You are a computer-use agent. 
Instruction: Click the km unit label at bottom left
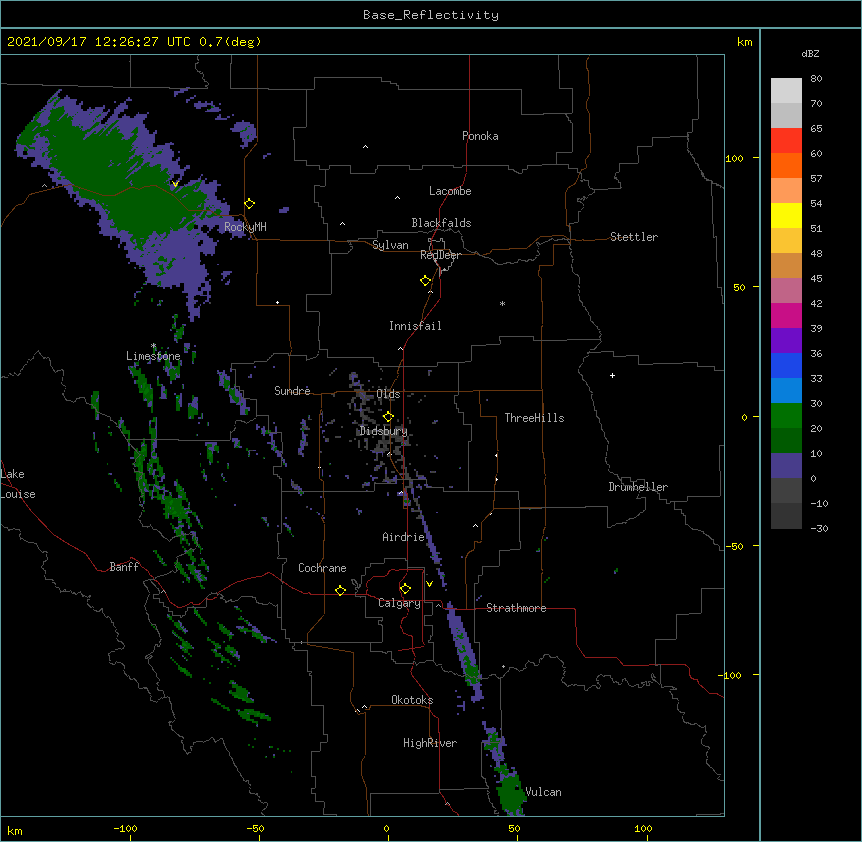tap(15, 830)
